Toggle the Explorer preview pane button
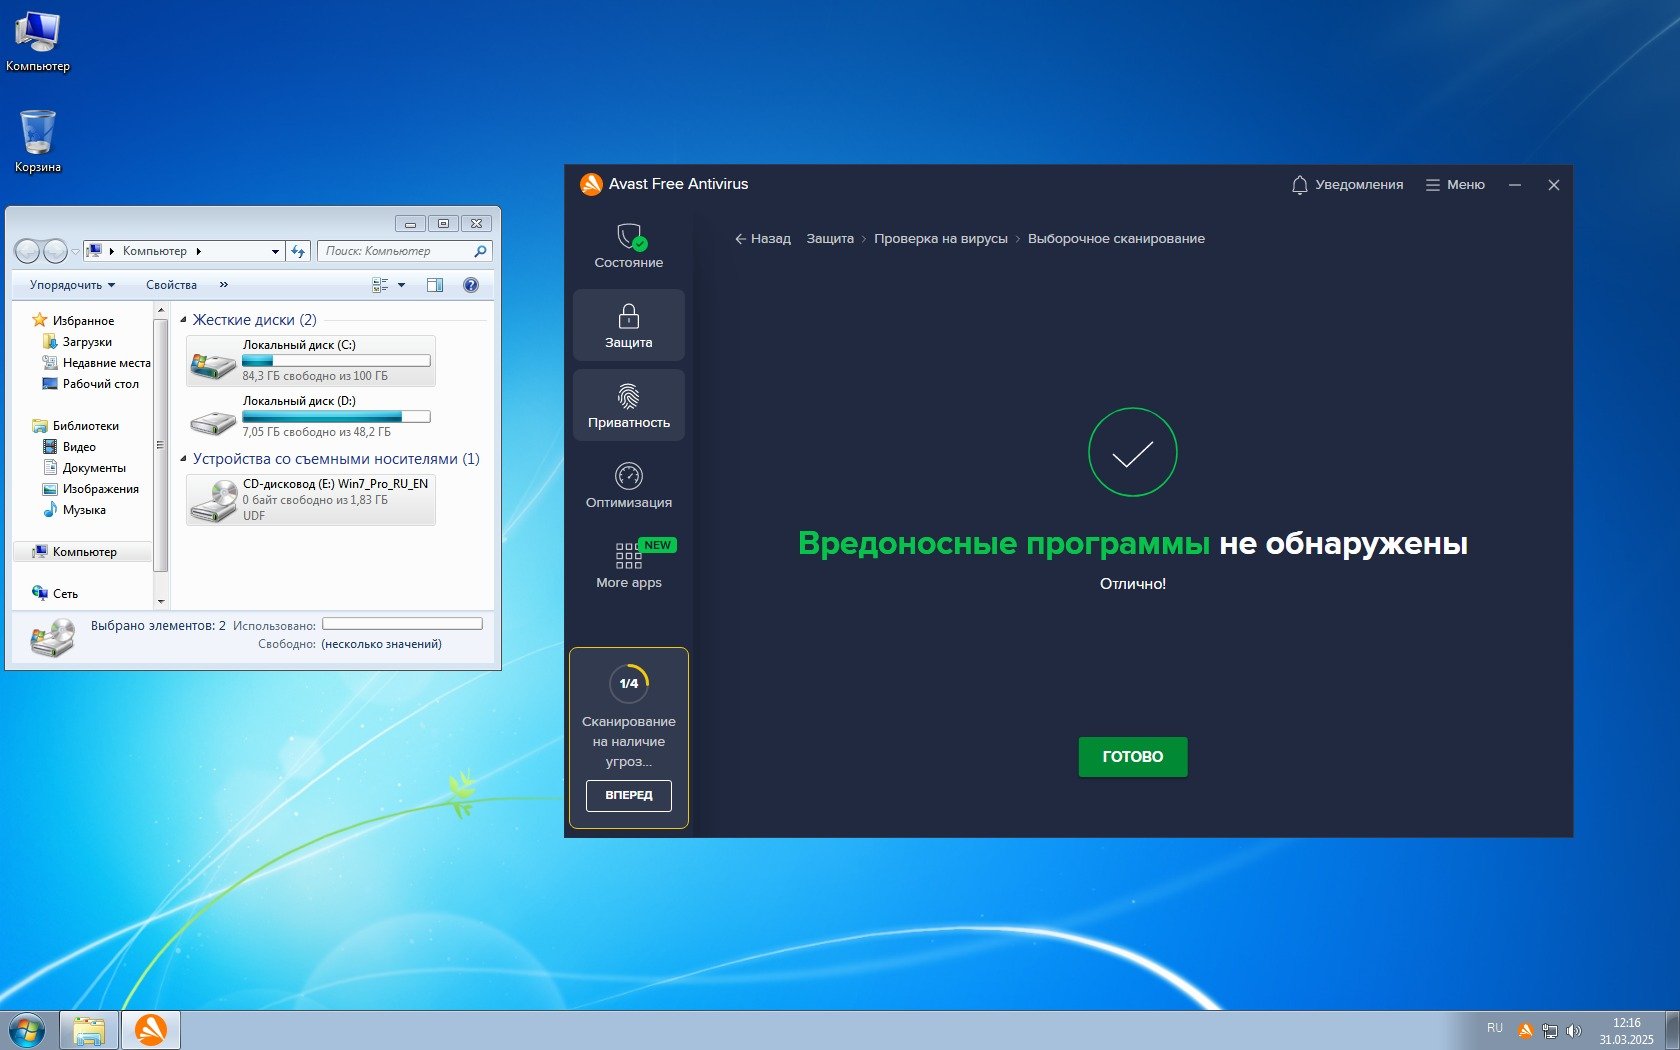Image resolution: width=1680 pixels, height=1050 pixels. click(x=435, y=285)
